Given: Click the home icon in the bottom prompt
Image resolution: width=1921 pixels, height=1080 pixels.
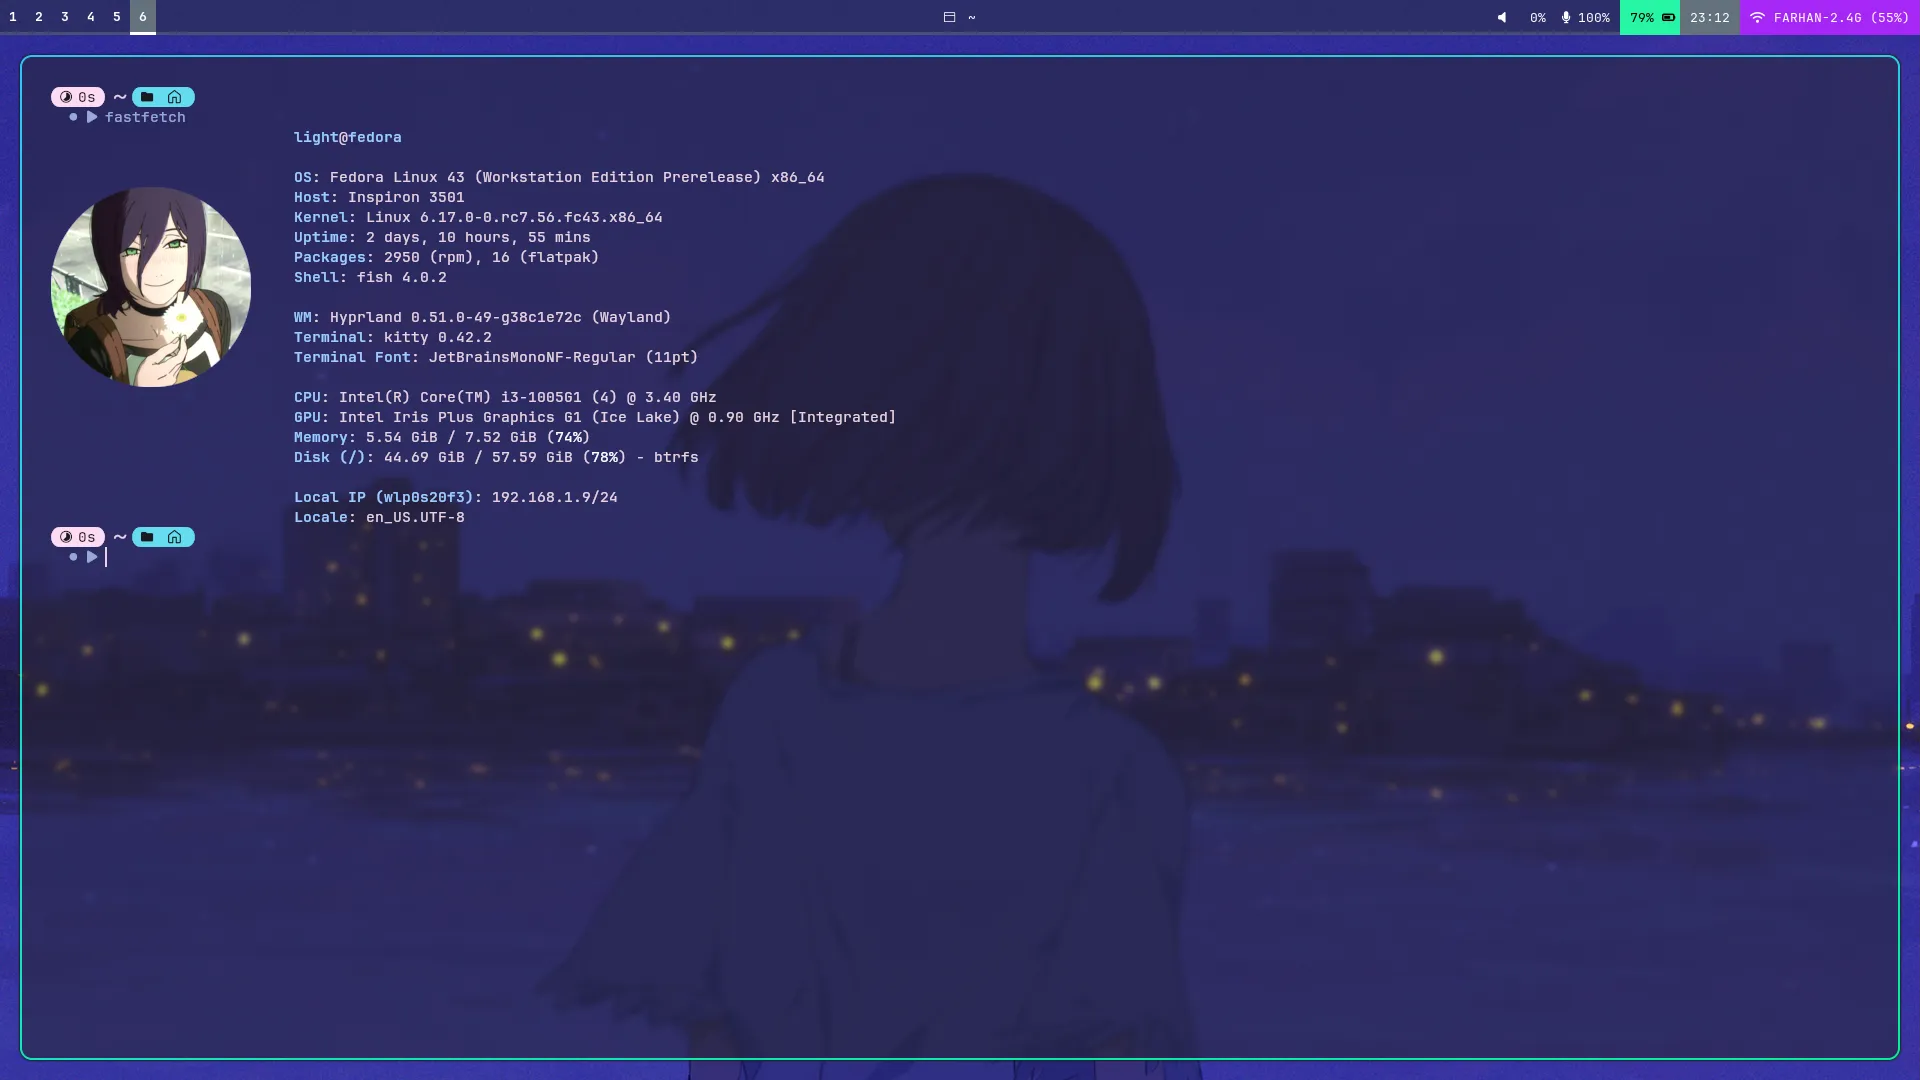Looking at the screenshot, I should 175,537.
